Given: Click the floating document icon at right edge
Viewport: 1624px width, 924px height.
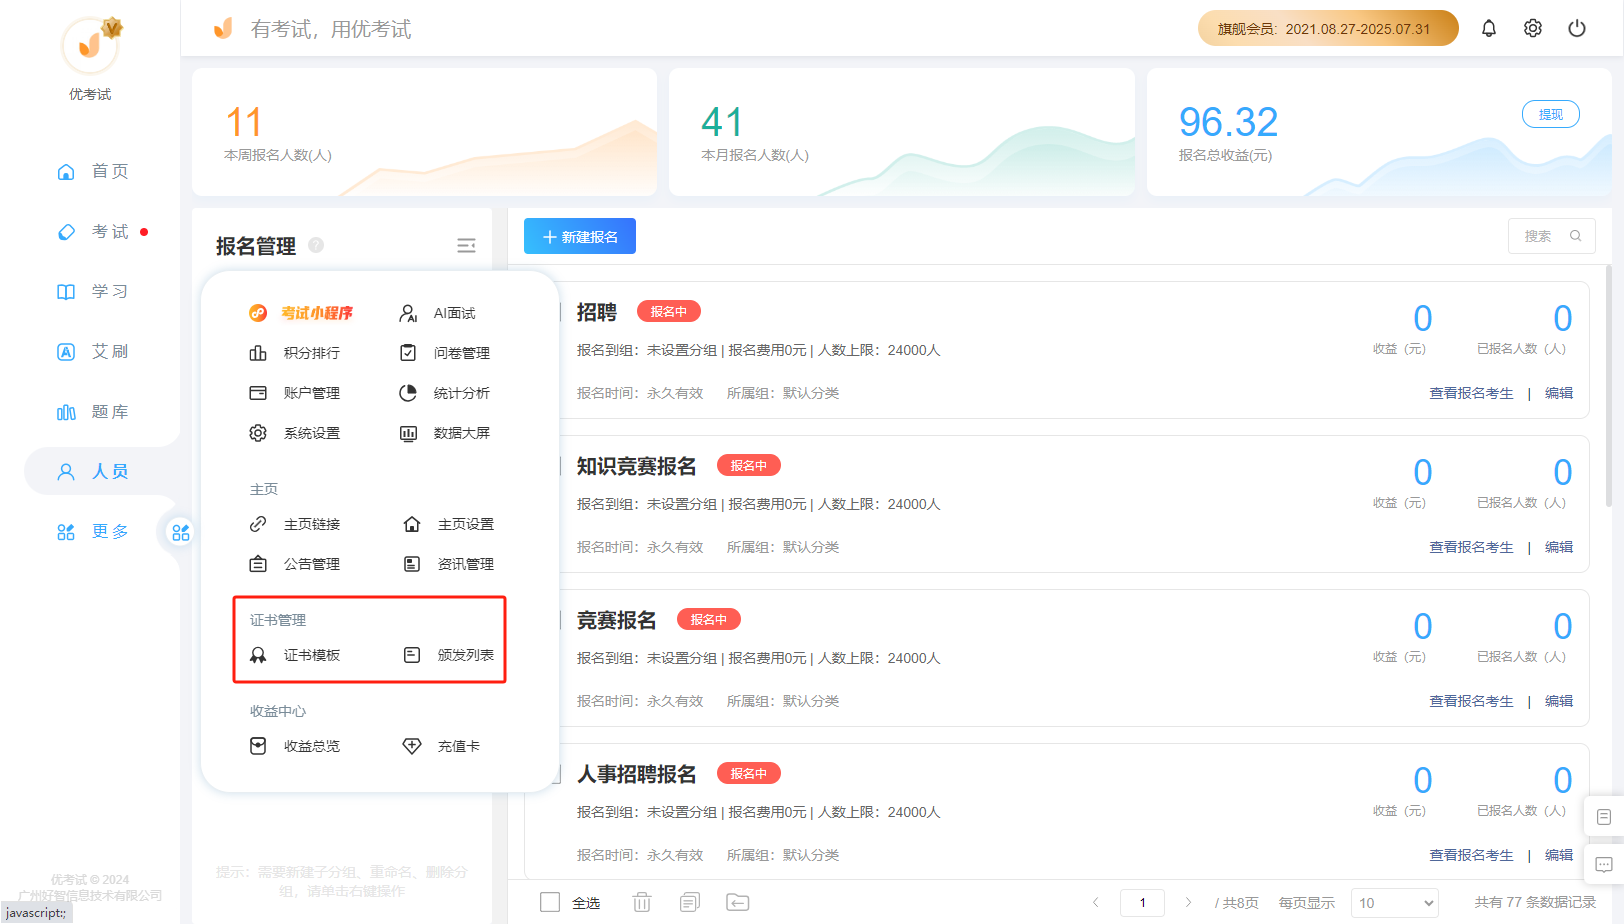Looking at the screenshot, I should (1603, 817).
